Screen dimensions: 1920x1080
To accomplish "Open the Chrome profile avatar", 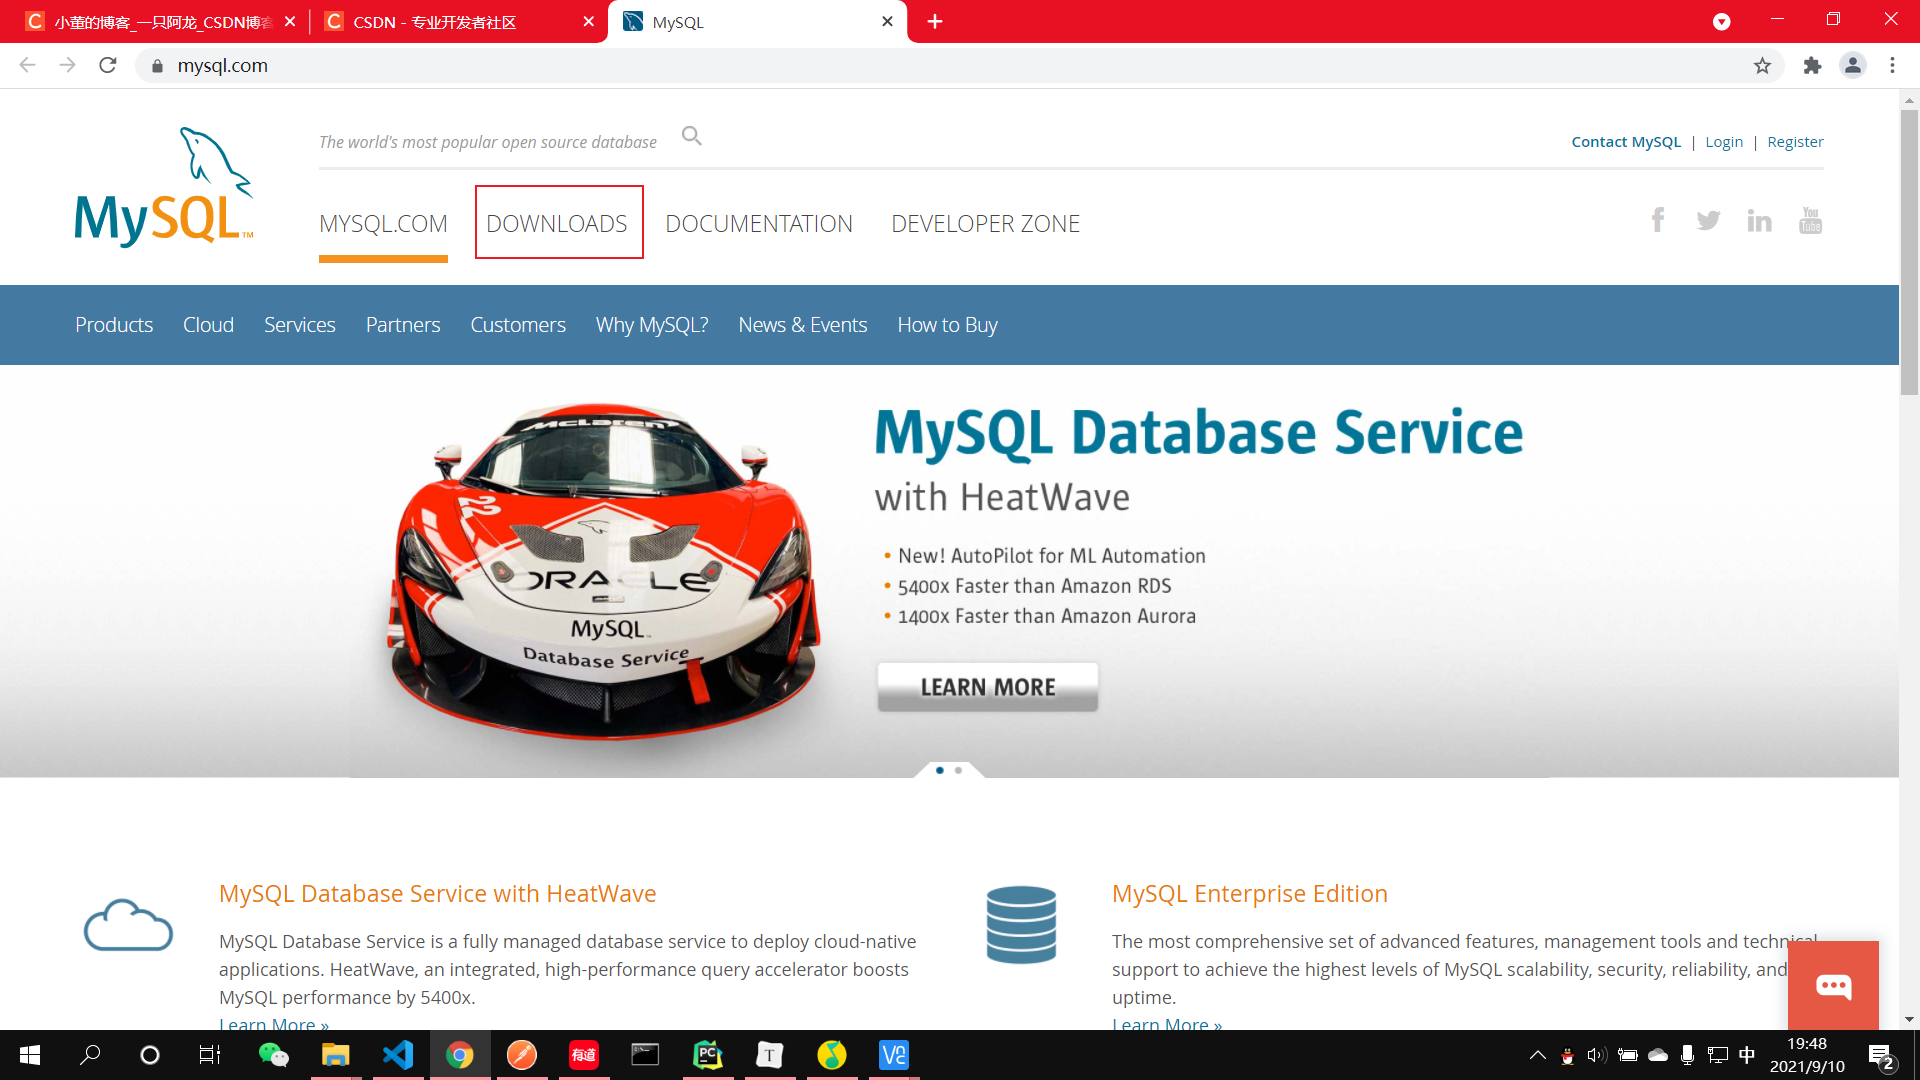I will point(1852,66).
